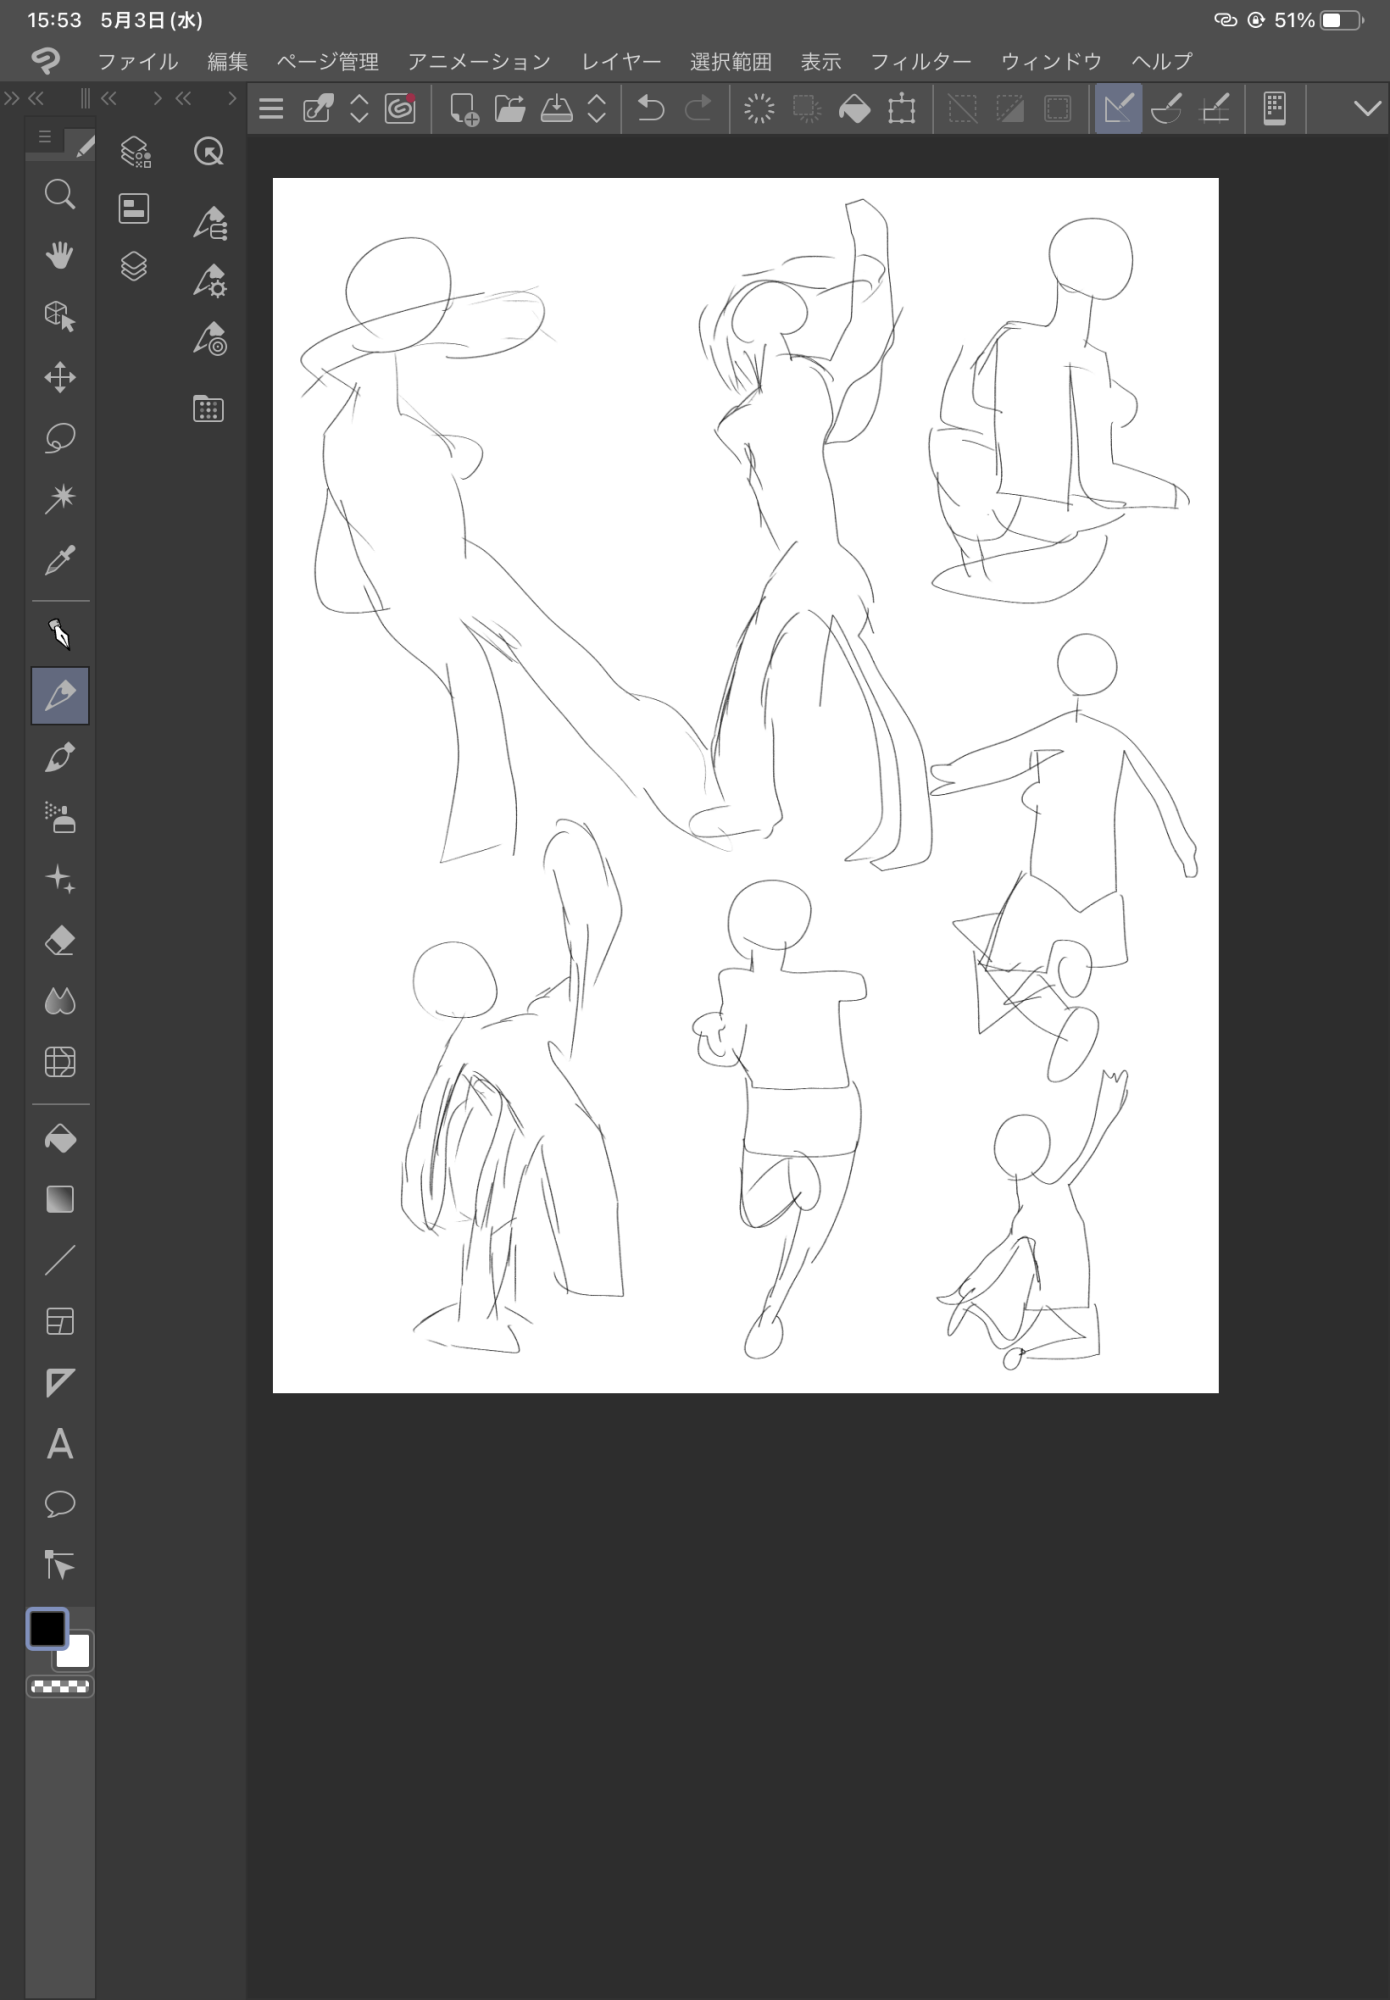
Task: Open the hamburger menu in command bar
Action: (x=271, y=108)
